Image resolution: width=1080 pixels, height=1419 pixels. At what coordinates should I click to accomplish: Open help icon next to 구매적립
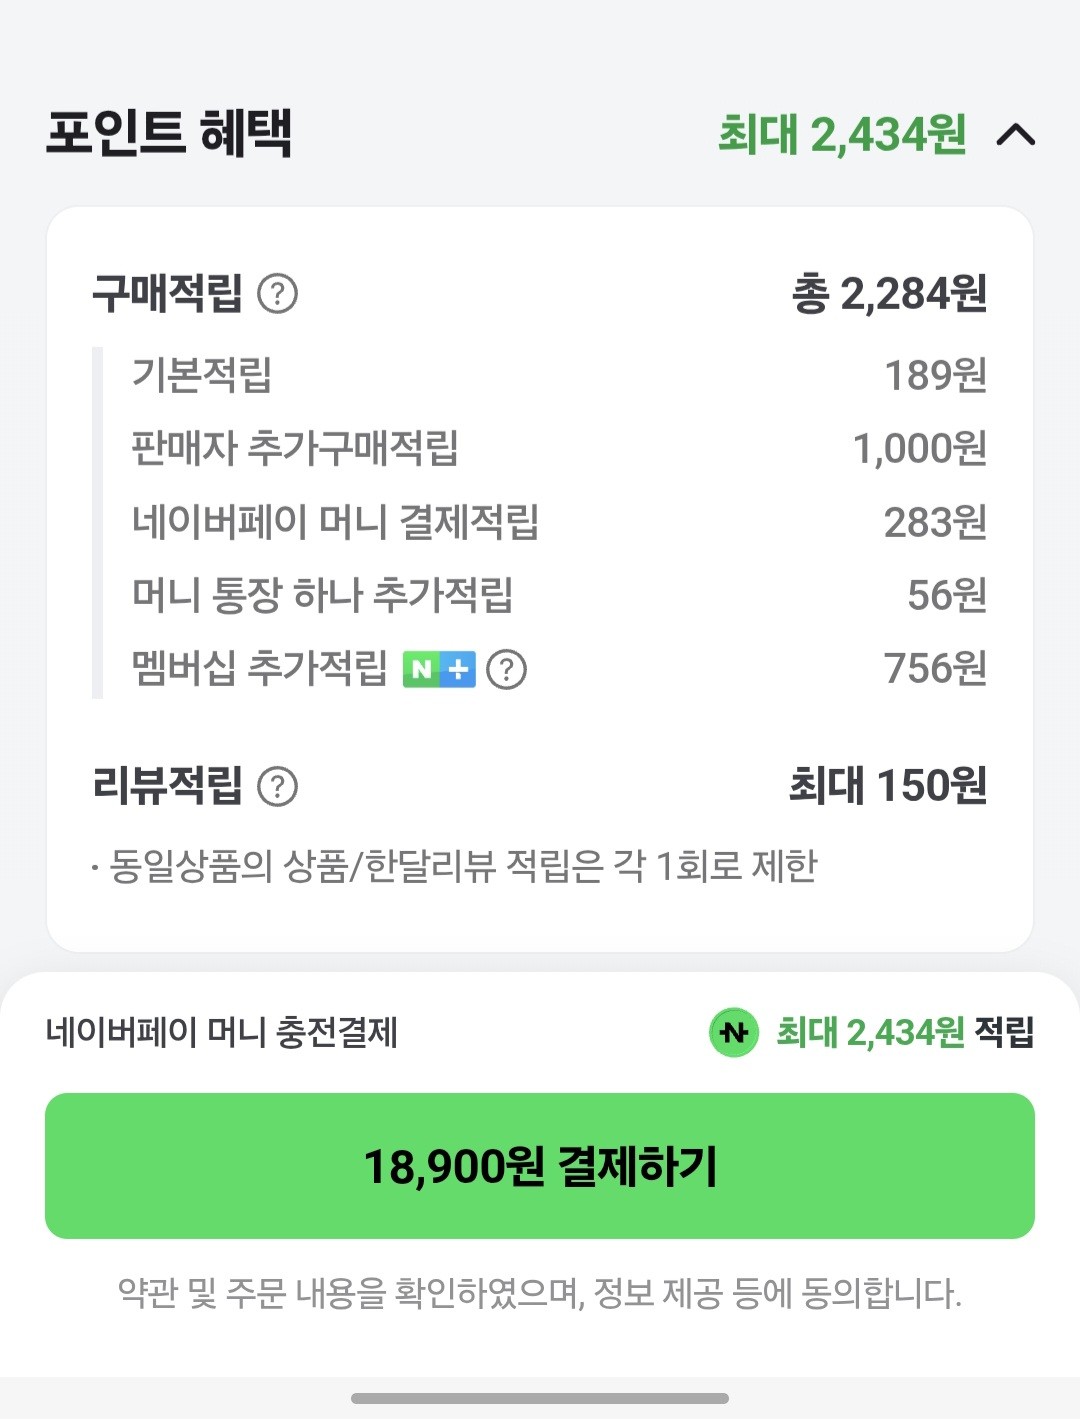[x=278, y=294]
